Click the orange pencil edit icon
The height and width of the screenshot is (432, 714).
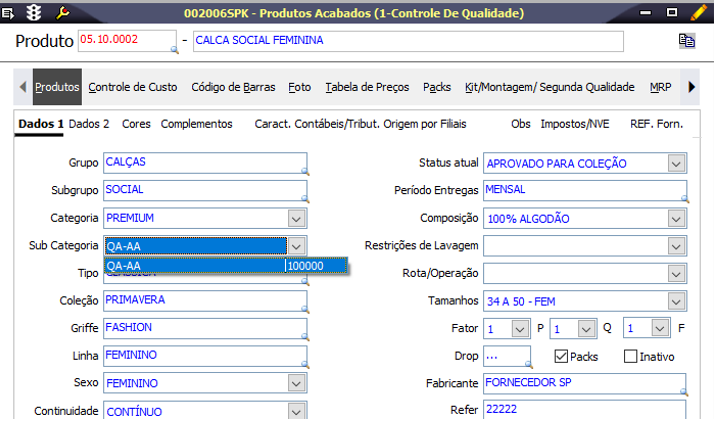698,12
